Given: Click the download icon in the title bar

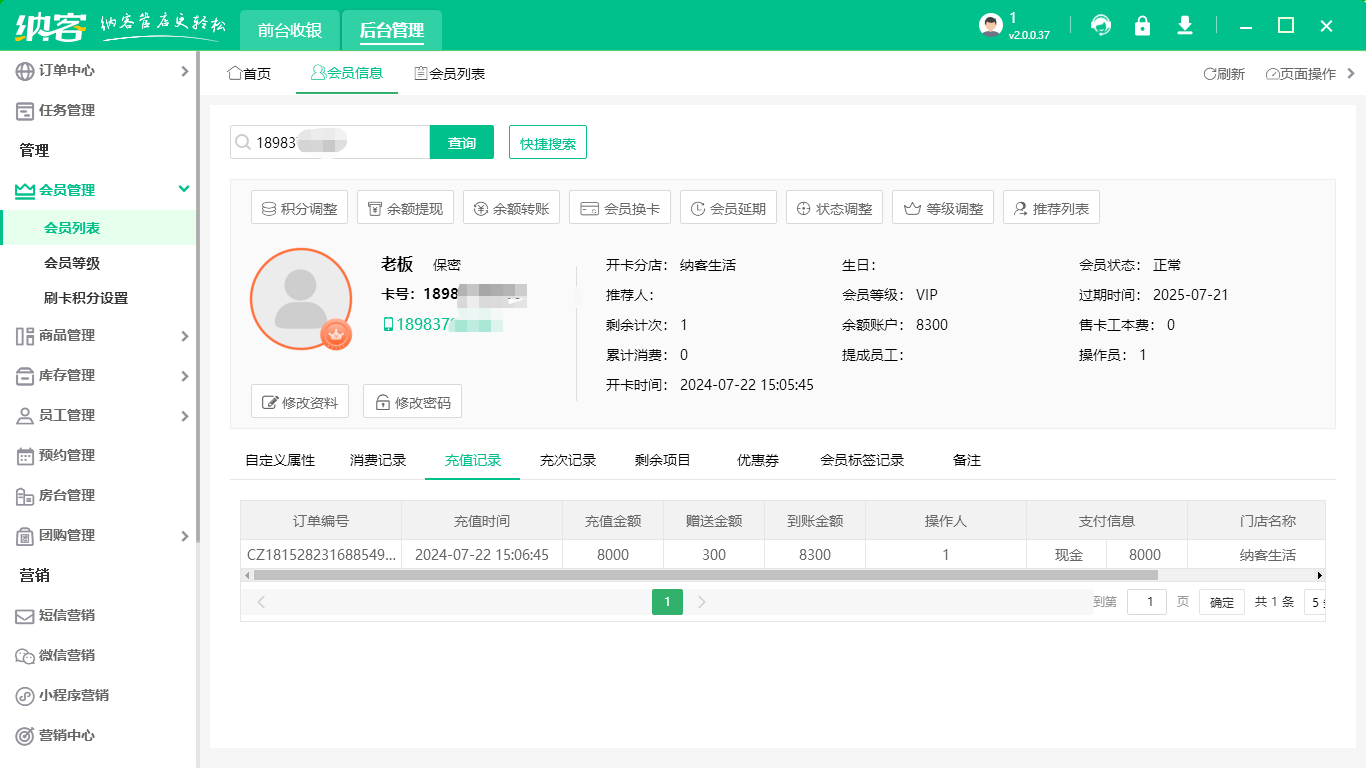Looking at the screenshot, I should pyautogui.click(x=1184, y=25).
